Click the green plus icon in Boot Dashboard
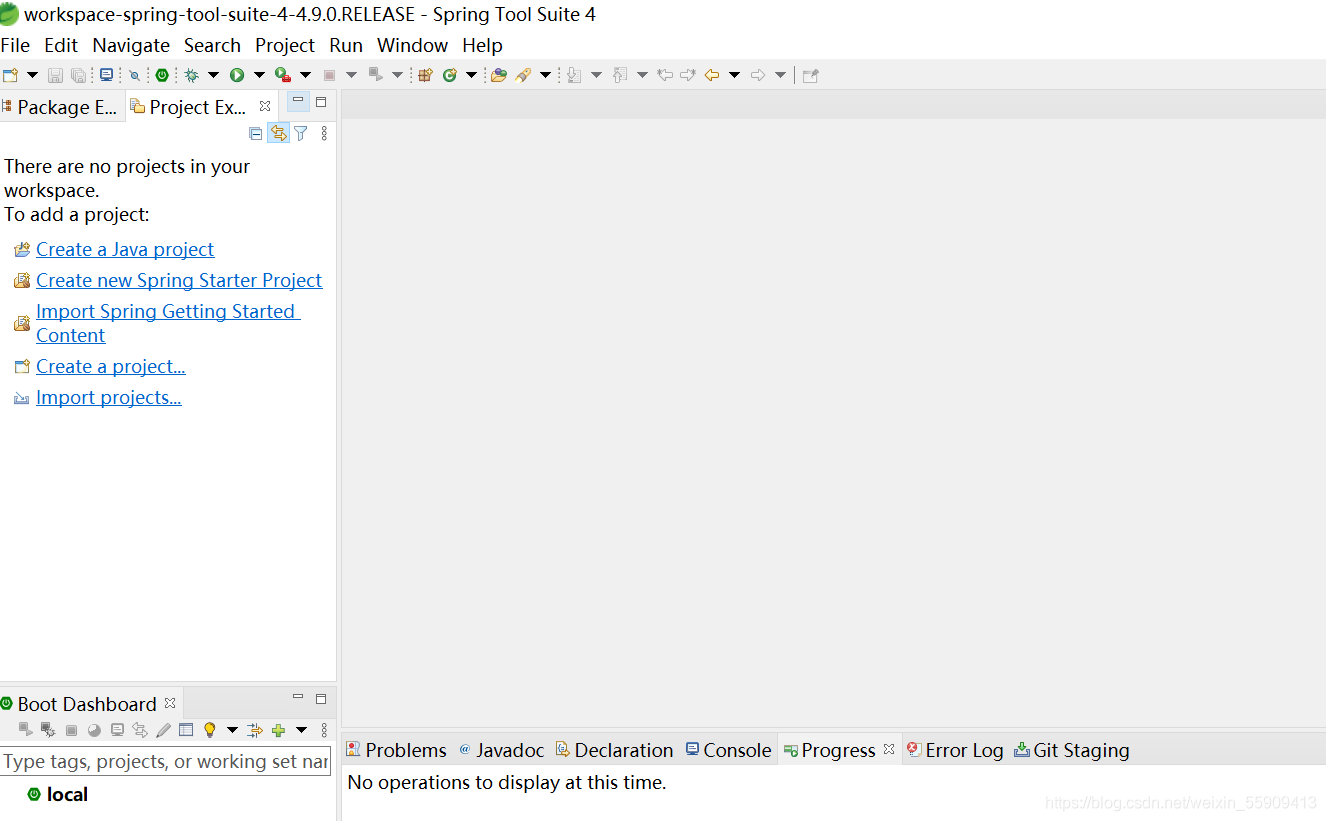Viewport: 1326px width, 821px height. (x=279, y=730)
